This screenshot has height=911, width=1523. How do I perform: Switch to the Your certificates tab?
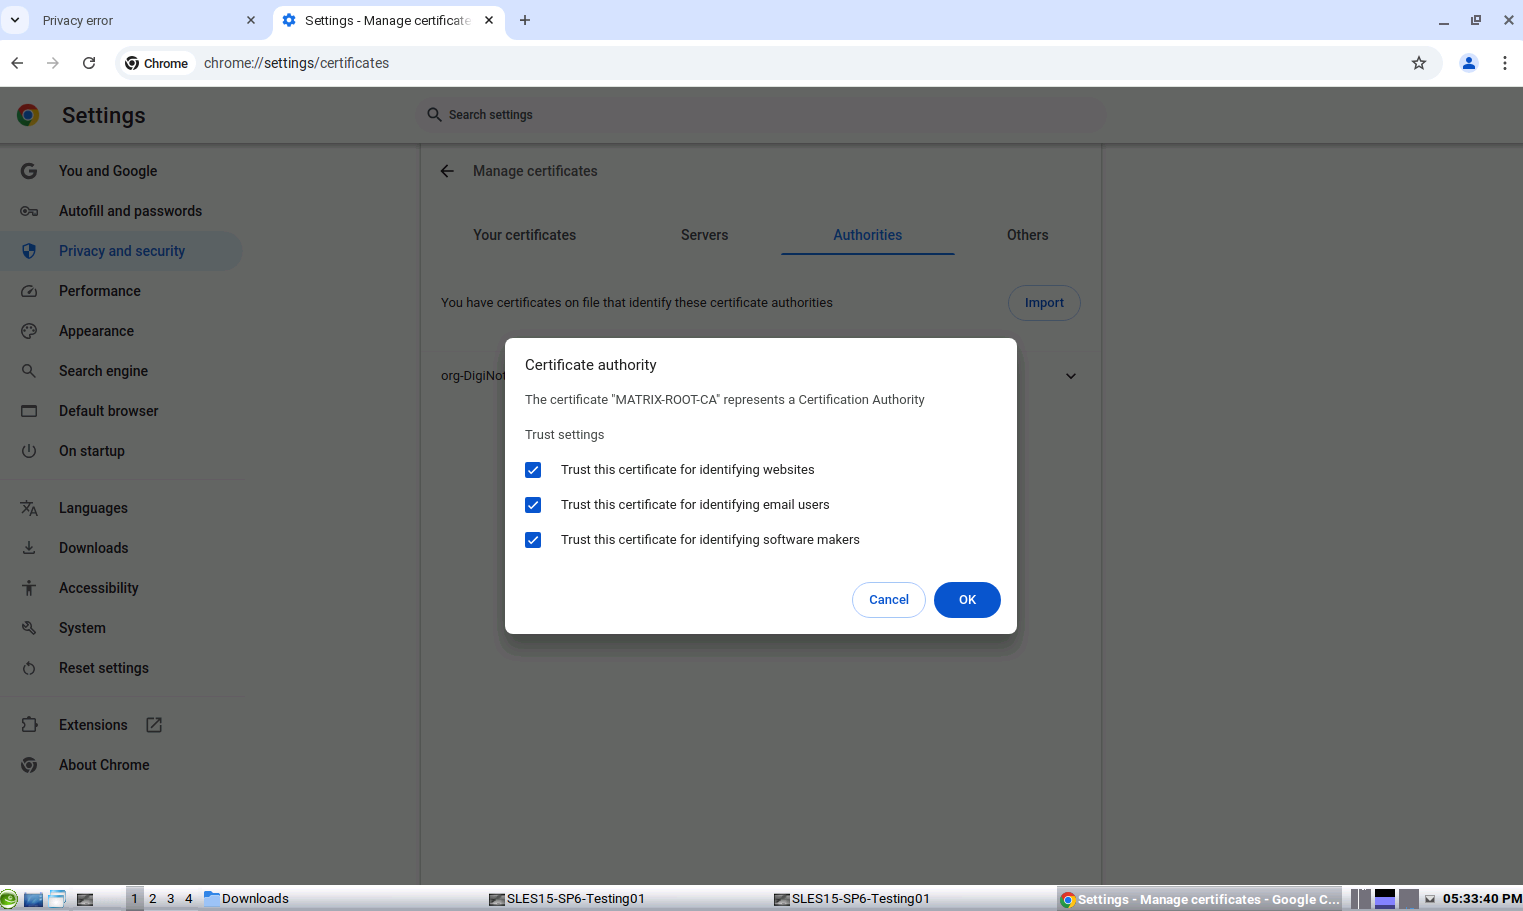click(525, 235)
